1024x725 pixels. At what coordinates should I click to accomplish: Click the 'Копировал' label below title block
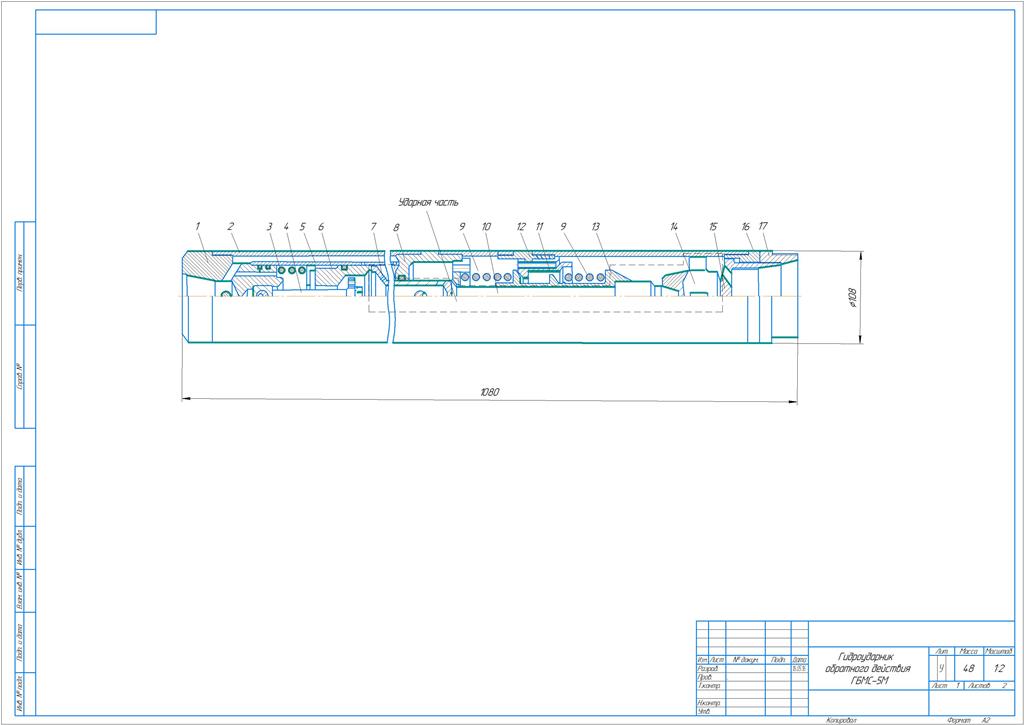coord(841,720)
